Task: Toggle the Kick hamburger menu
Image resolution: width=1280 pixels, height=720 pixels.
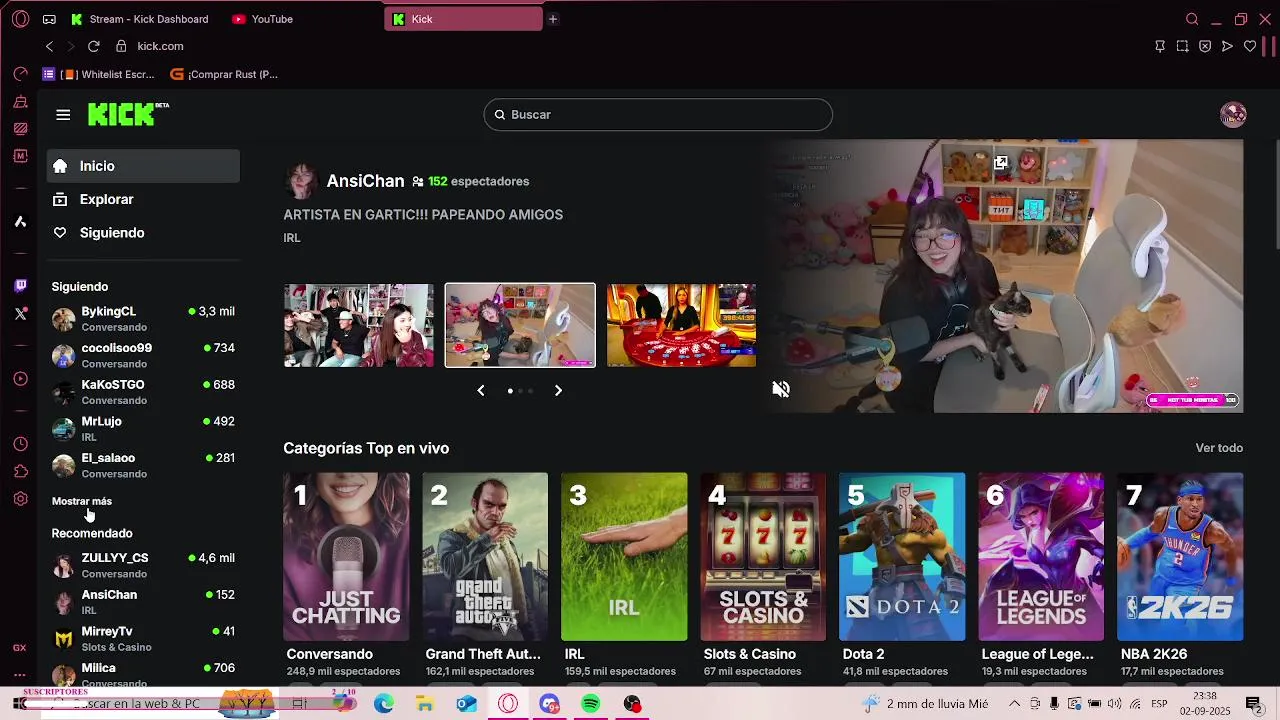Action: point(63,115)
